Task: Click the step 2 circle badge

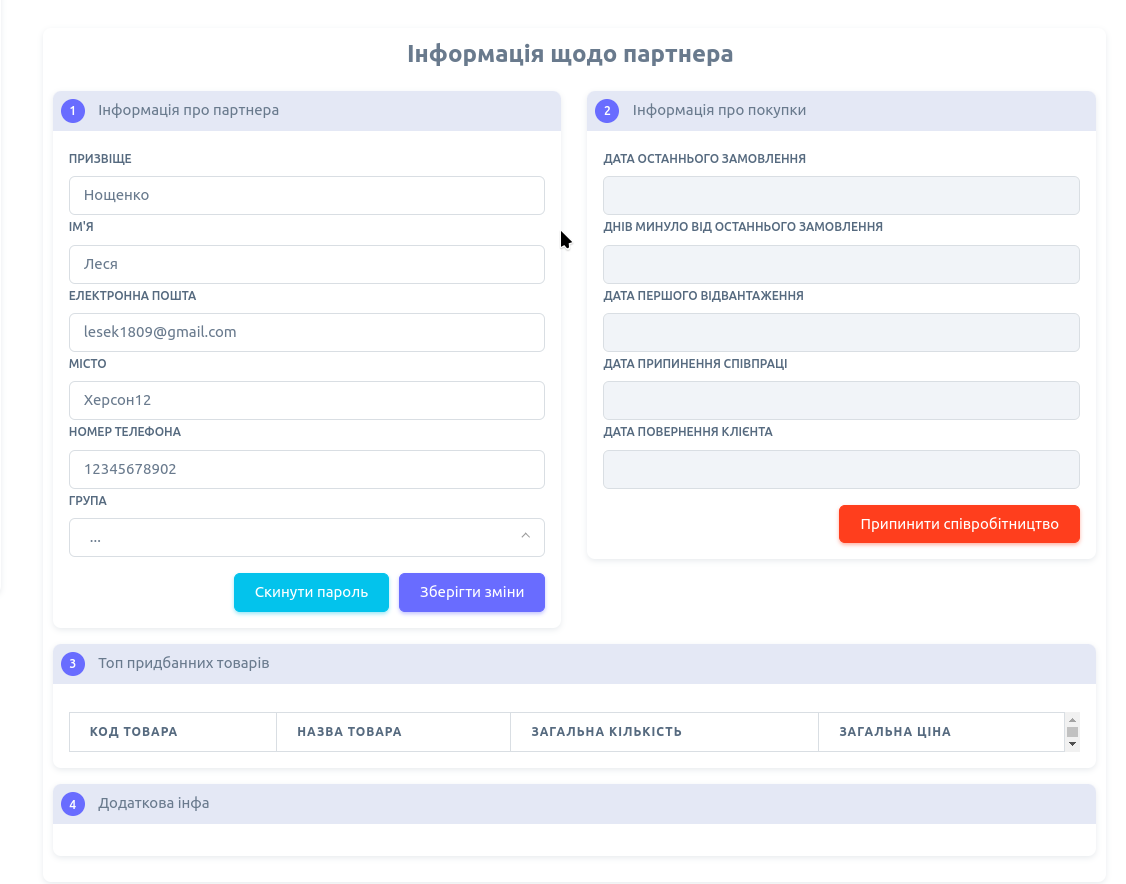Action: pyautogui.click(x=607, y=111)
